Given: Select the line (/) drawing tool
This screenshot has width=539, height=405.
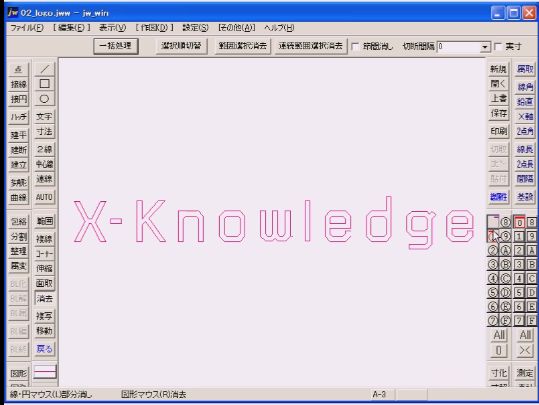Looking at the screenshot, I should [44, 69].
